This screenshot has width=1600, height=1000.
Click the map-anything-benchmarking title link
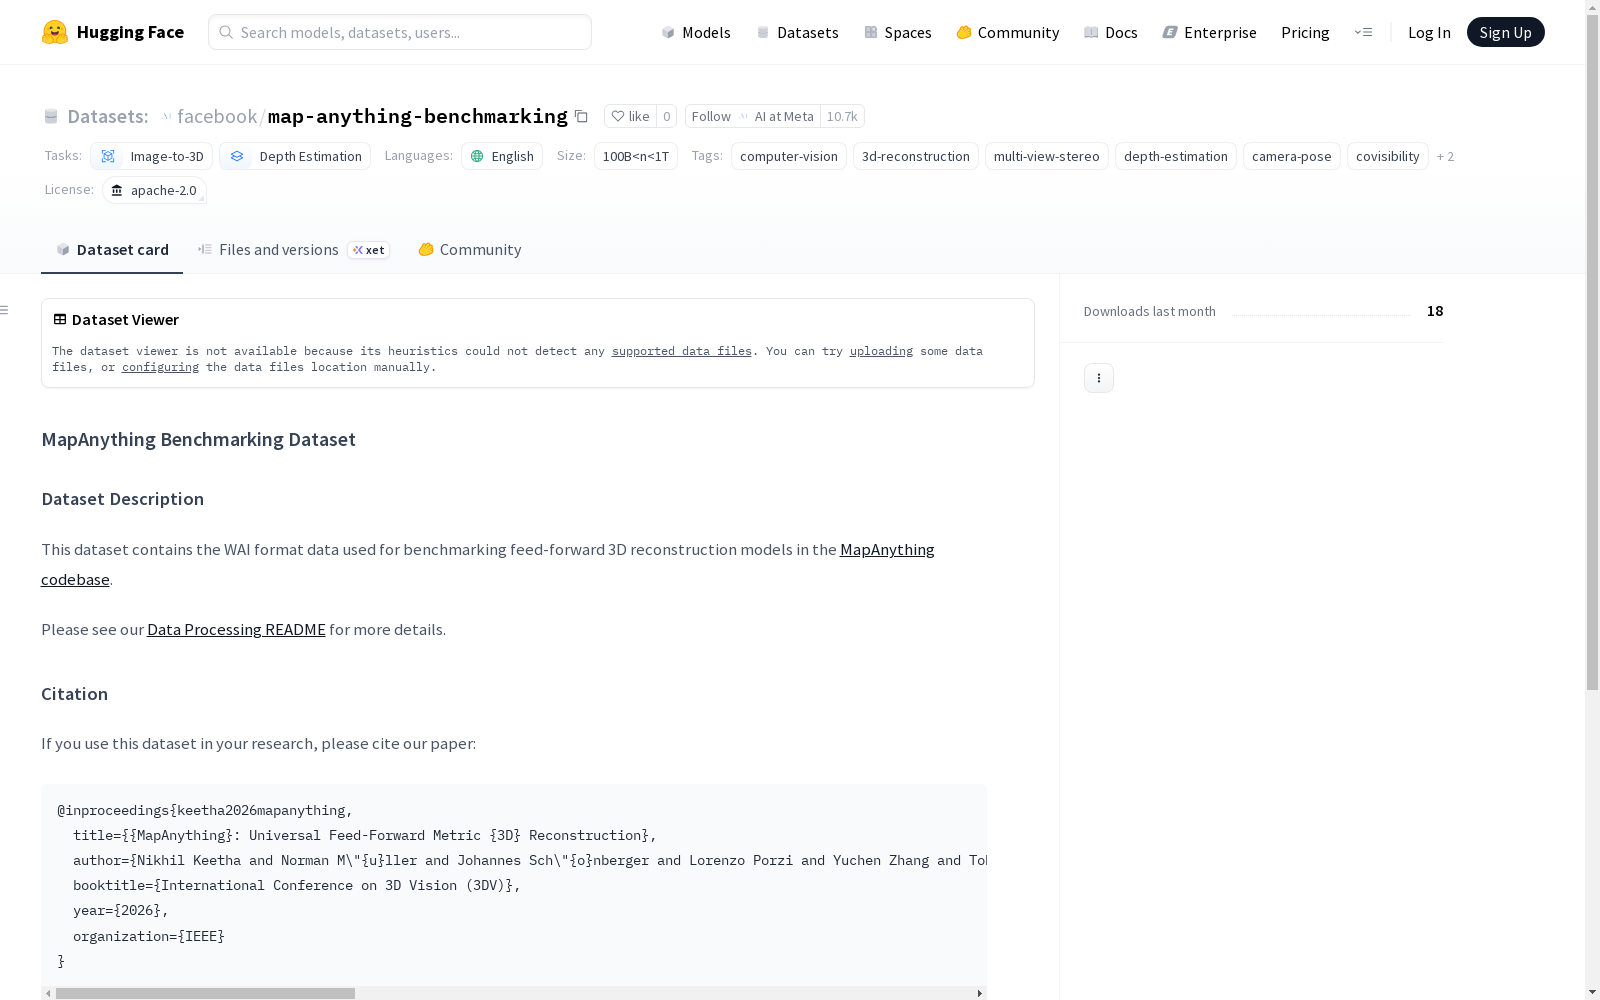418,116
